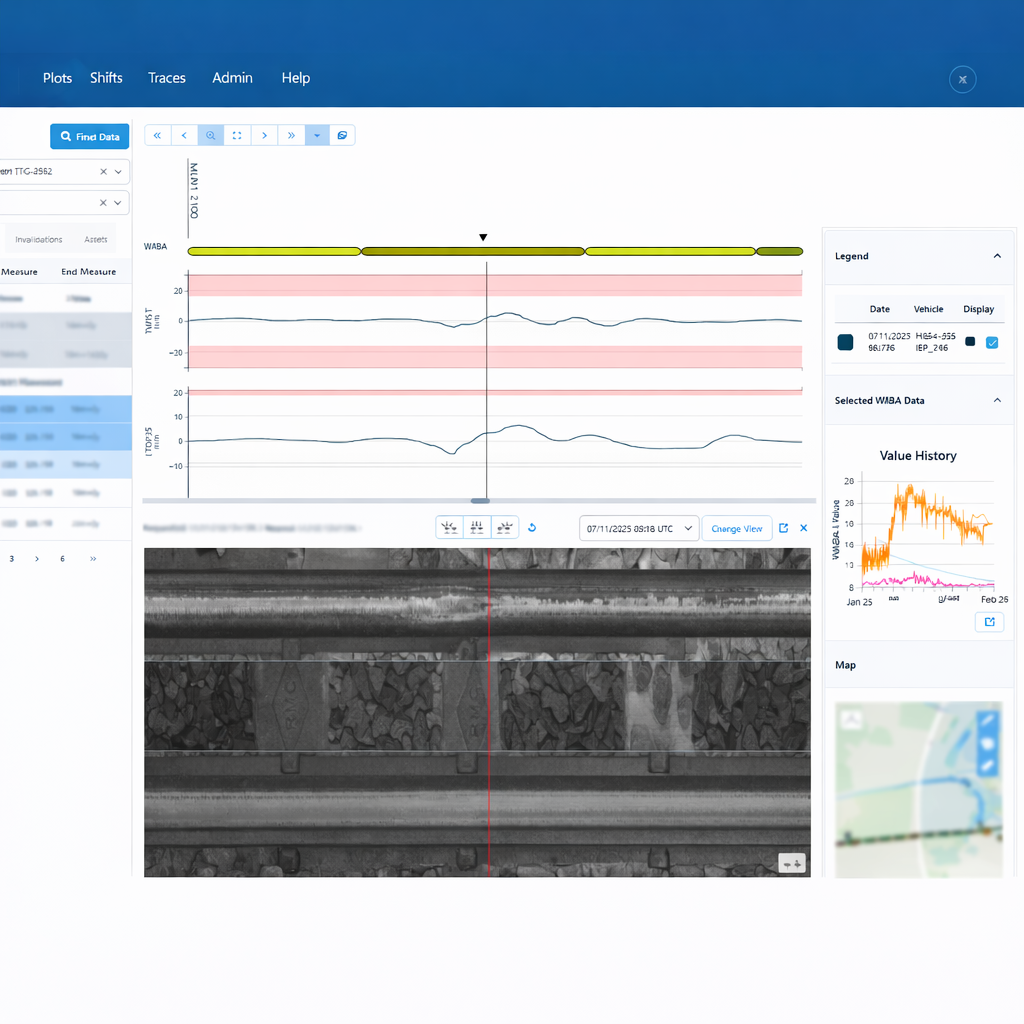Screen dimensions: 1024x1024
Task: Click the Vehicle column header in Legend
Action: [x=928, y=309]
